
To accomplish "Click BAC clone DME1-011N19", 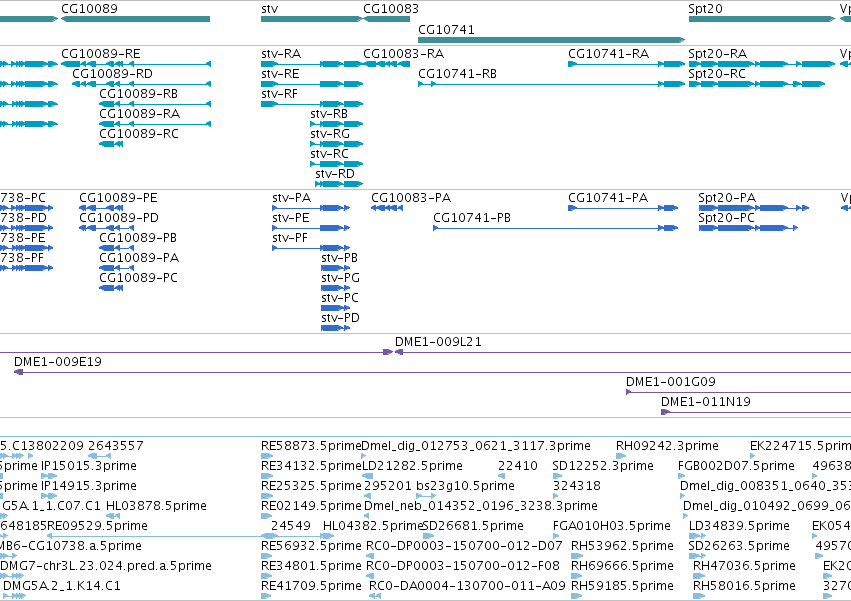I will click(756, 413).
